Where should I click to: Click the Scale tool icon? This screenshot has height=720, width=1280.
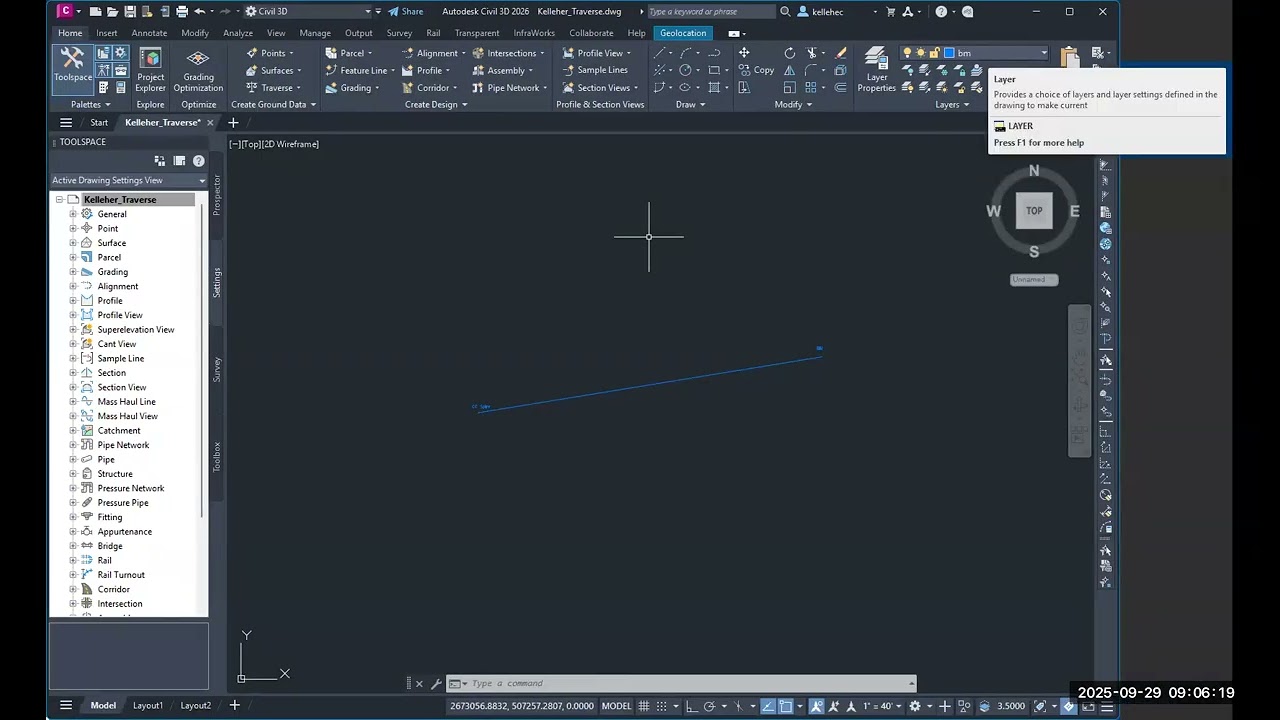[x=790, y=87]
